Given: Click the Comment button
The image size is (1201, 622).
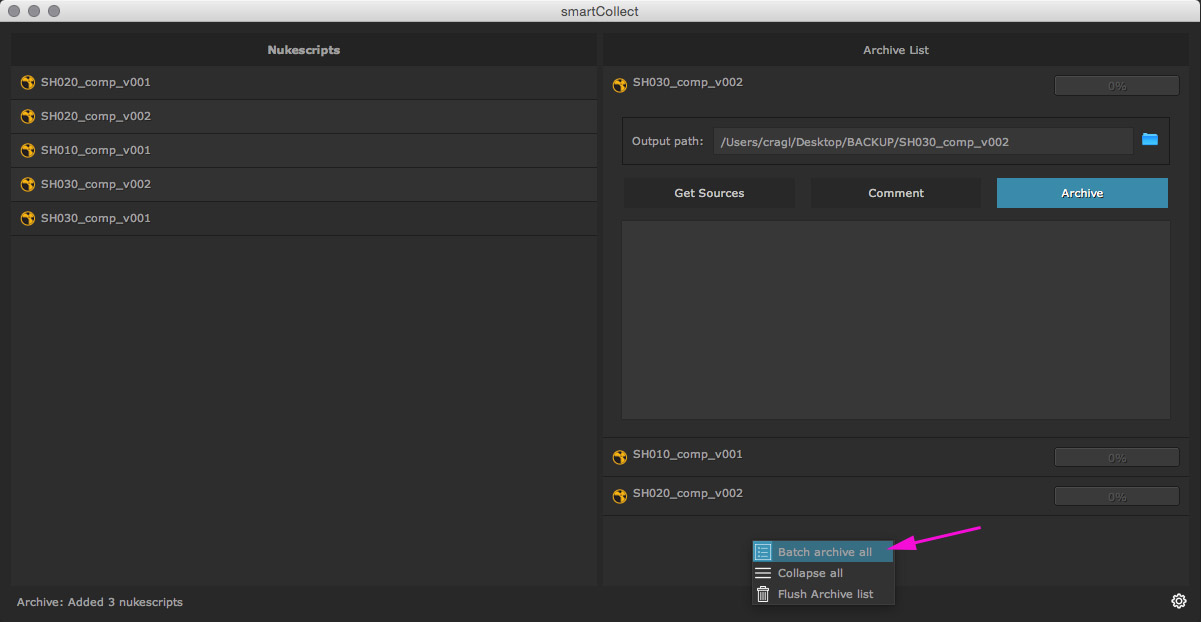Looking at the screenshot, I should click(896, 193).
